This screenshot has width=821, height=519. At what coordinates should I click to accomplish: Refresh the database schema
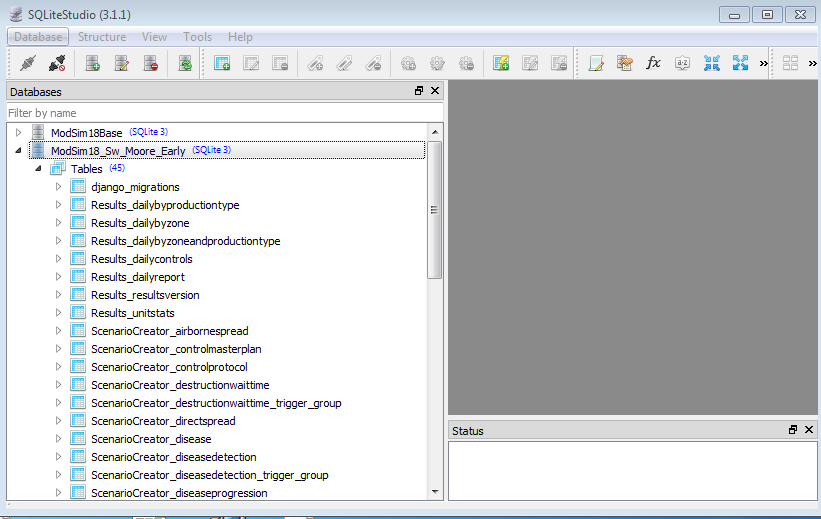185,64
